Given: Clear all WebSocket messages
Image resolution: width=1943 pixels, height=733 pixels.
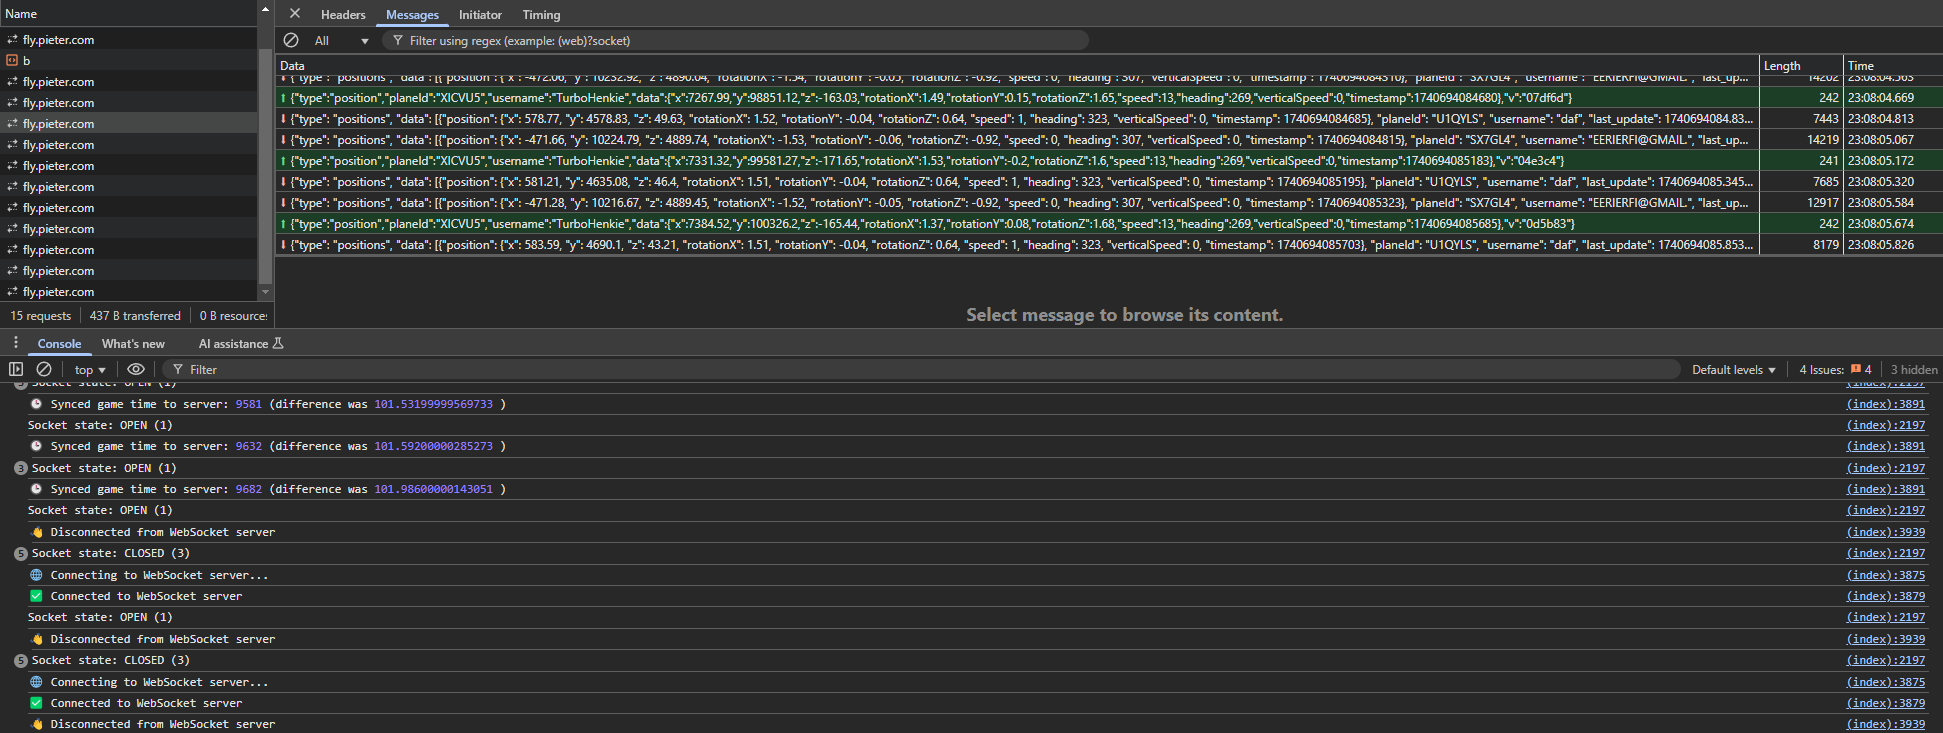Looking at the screenshot, I should [x=291, y=41].
